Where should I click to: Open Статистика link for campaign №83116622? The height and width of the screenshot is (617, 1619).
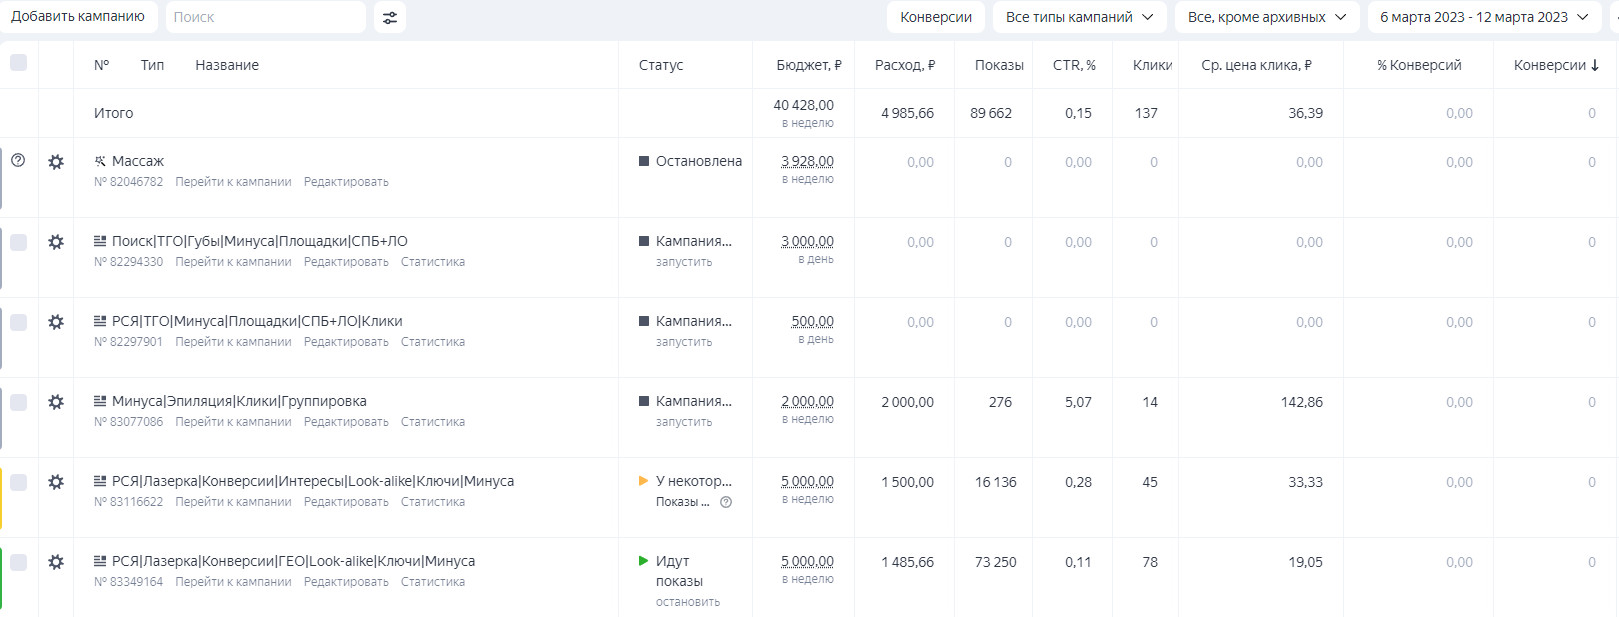pos(432,502)
